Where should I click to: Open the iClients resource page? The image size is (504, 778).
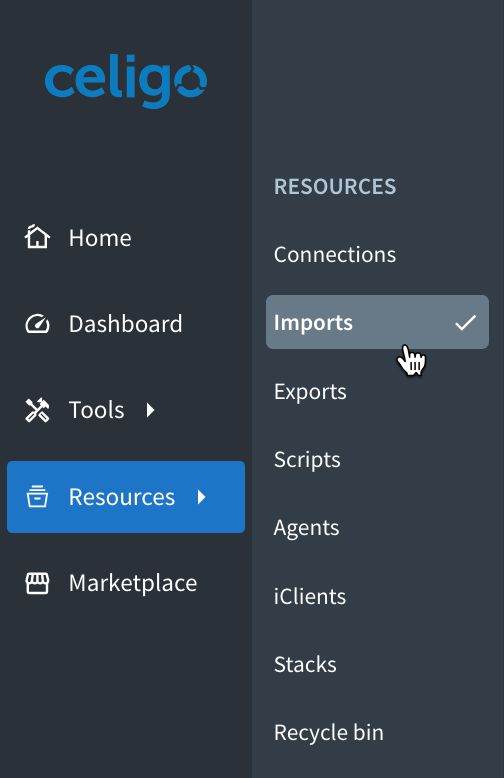point(310,596)
